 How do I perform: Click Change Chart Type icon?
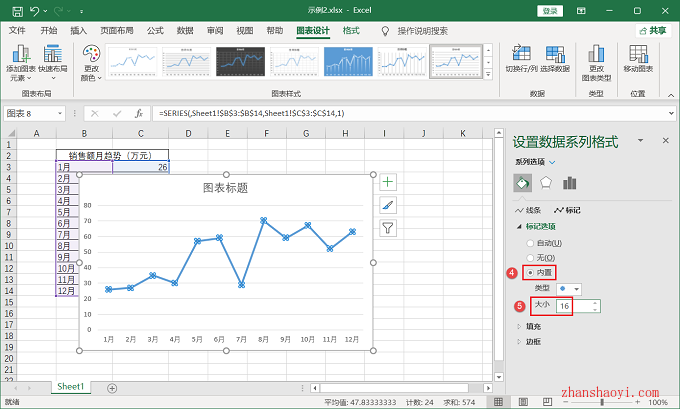(x=596, y=63)
